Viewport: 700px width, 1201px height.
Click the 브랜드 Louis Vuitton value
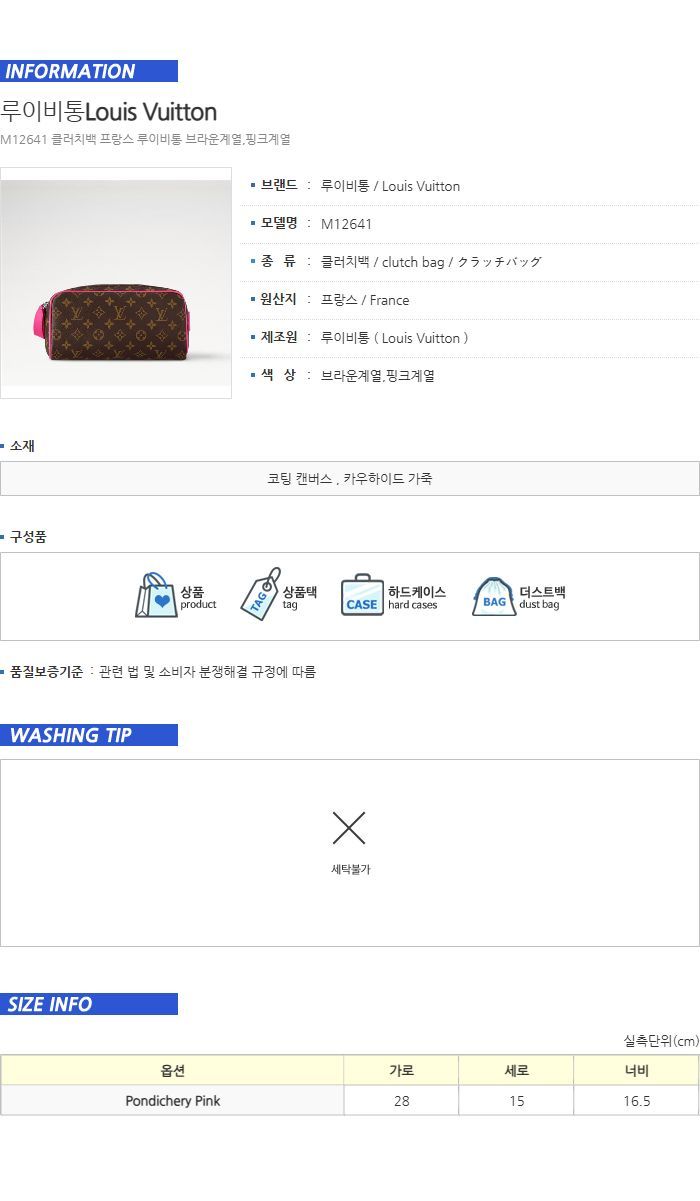pos(390,186)
